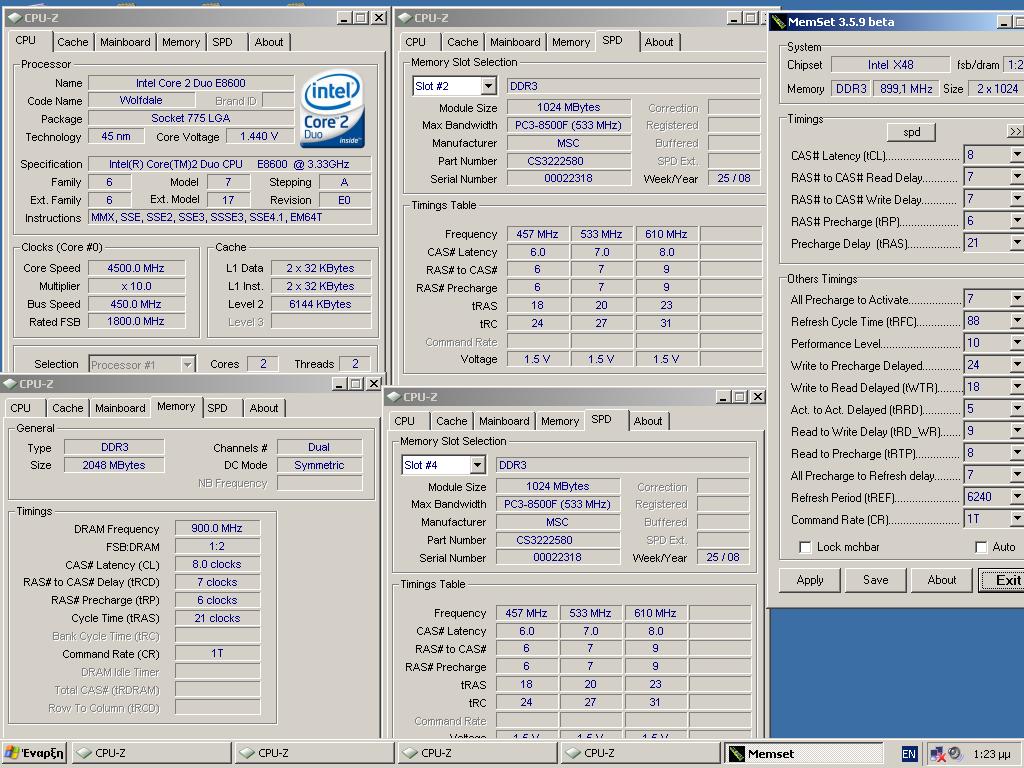Click the Intel Core 2 Duo logo
The image size is (1024, 768).
pos(332,109)
